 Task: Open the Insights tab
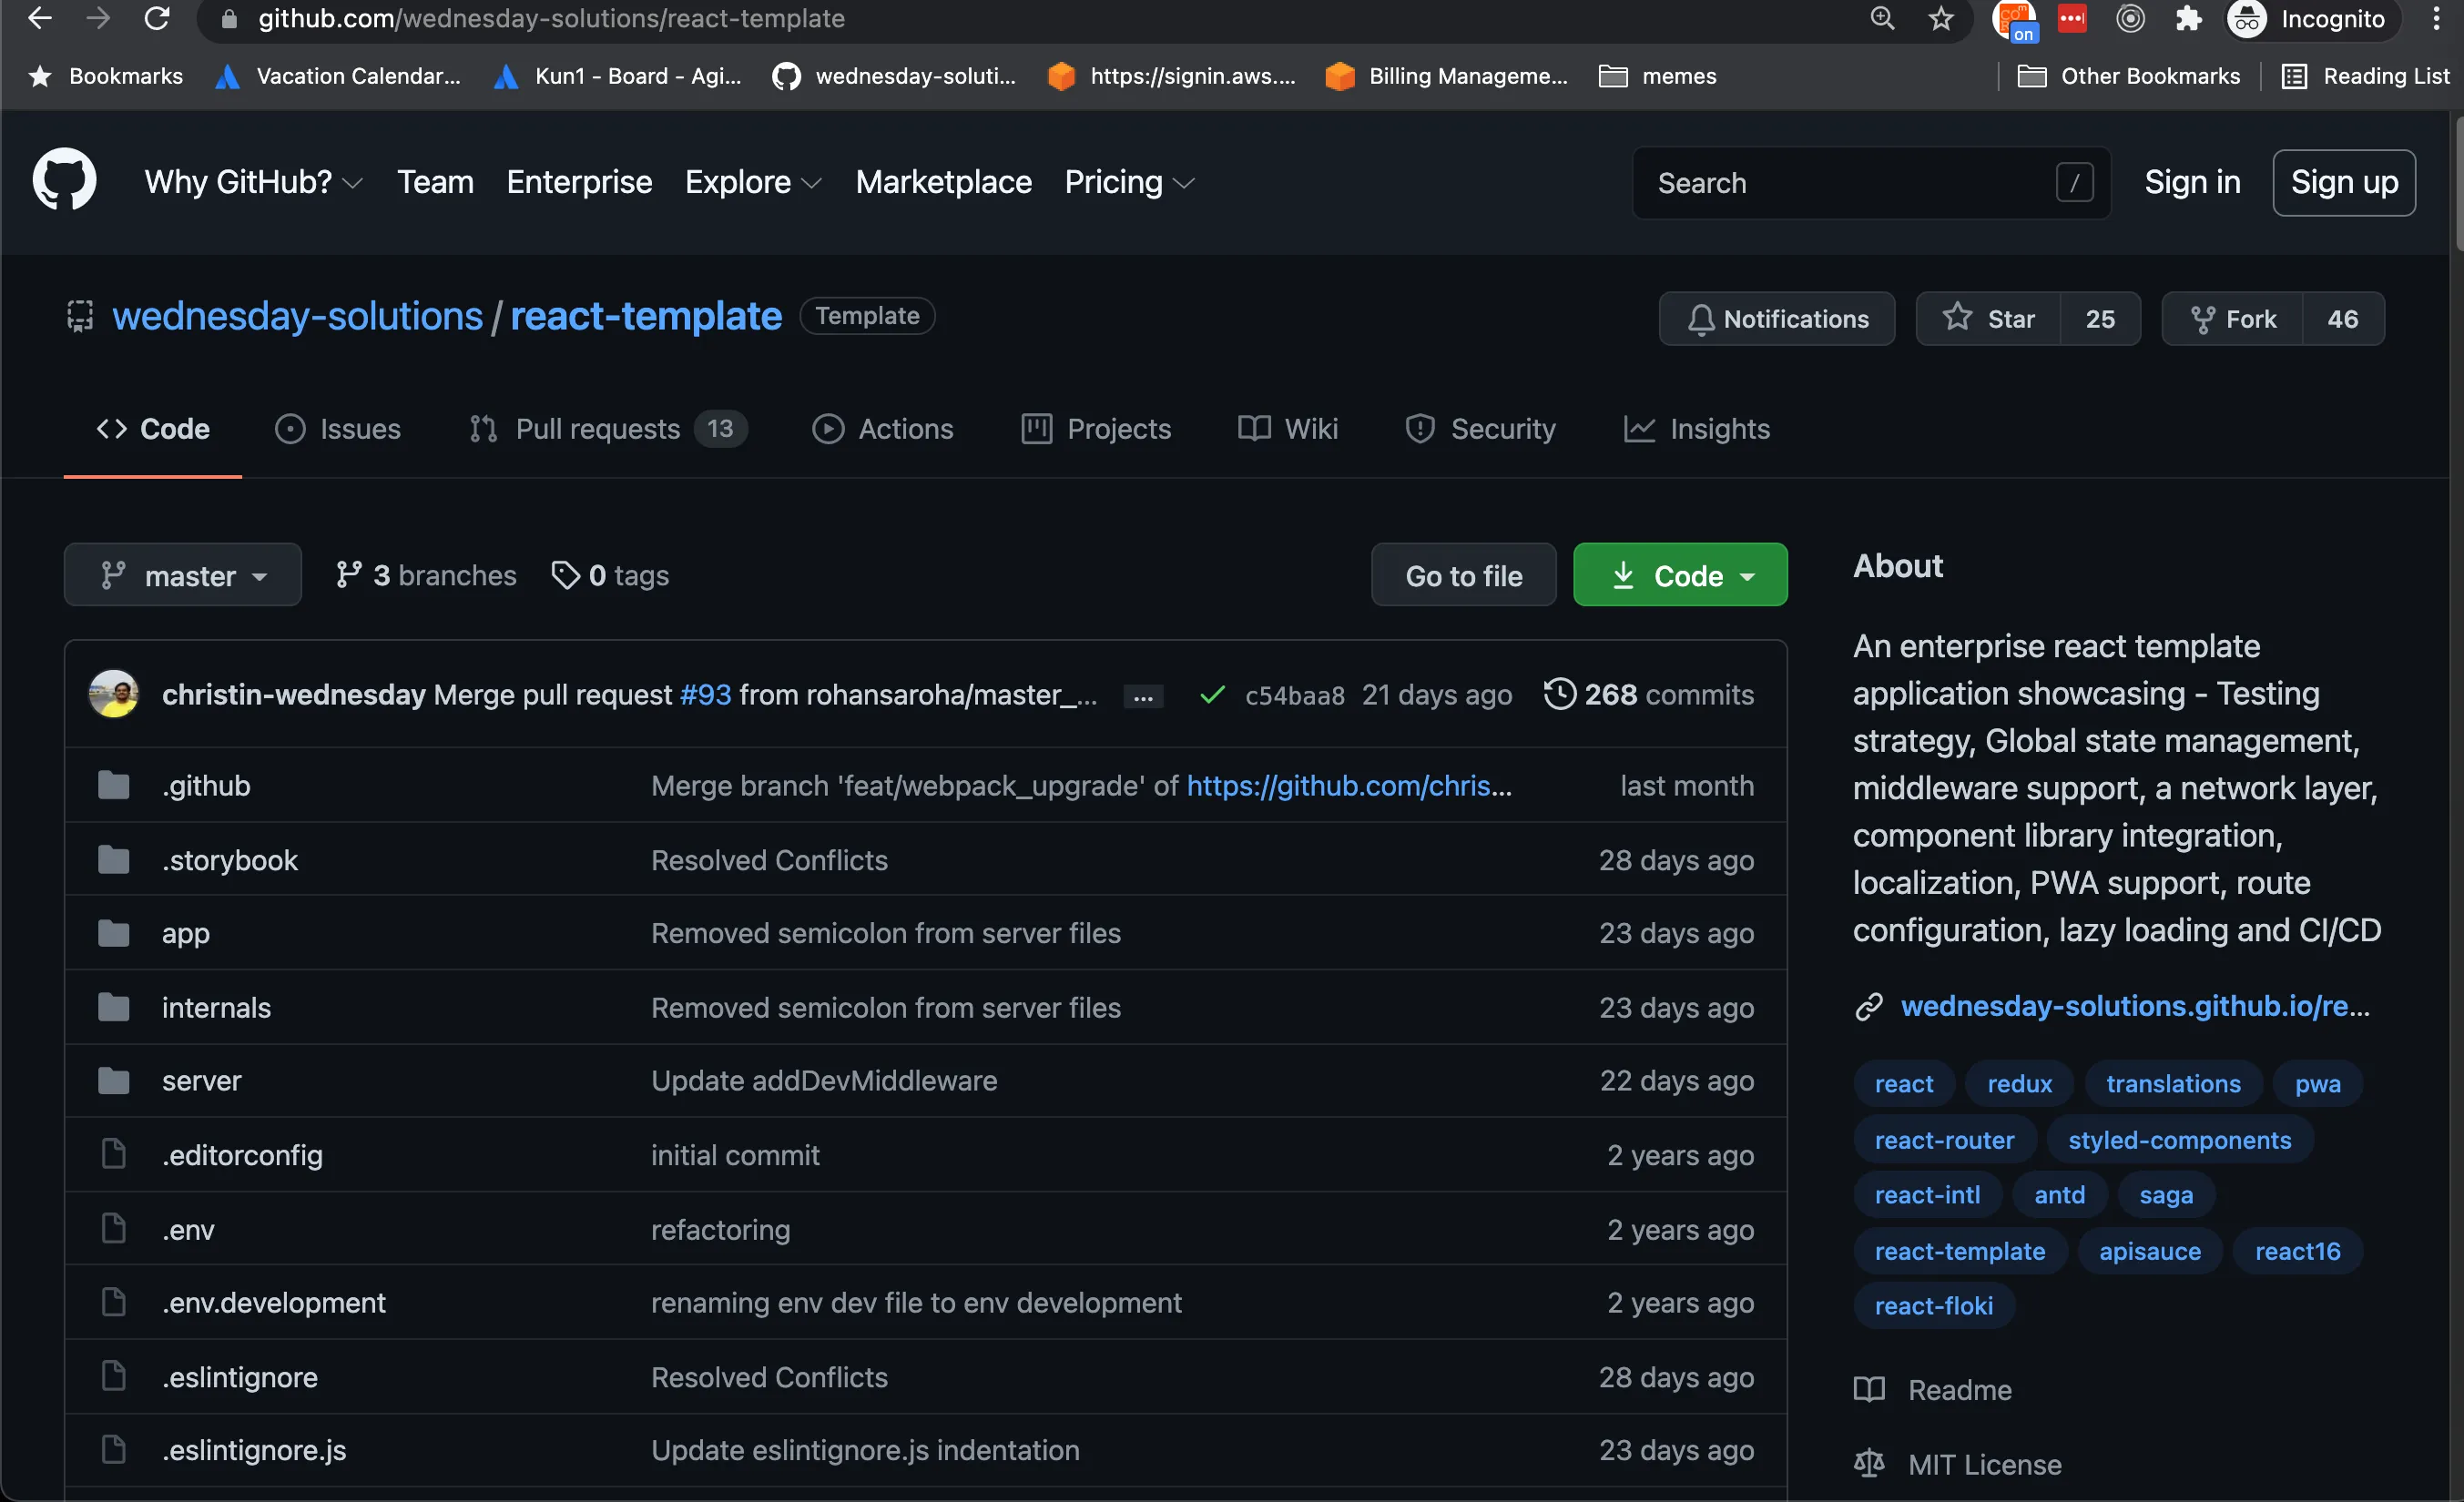pyautogui.click(x=1696, y=429)
